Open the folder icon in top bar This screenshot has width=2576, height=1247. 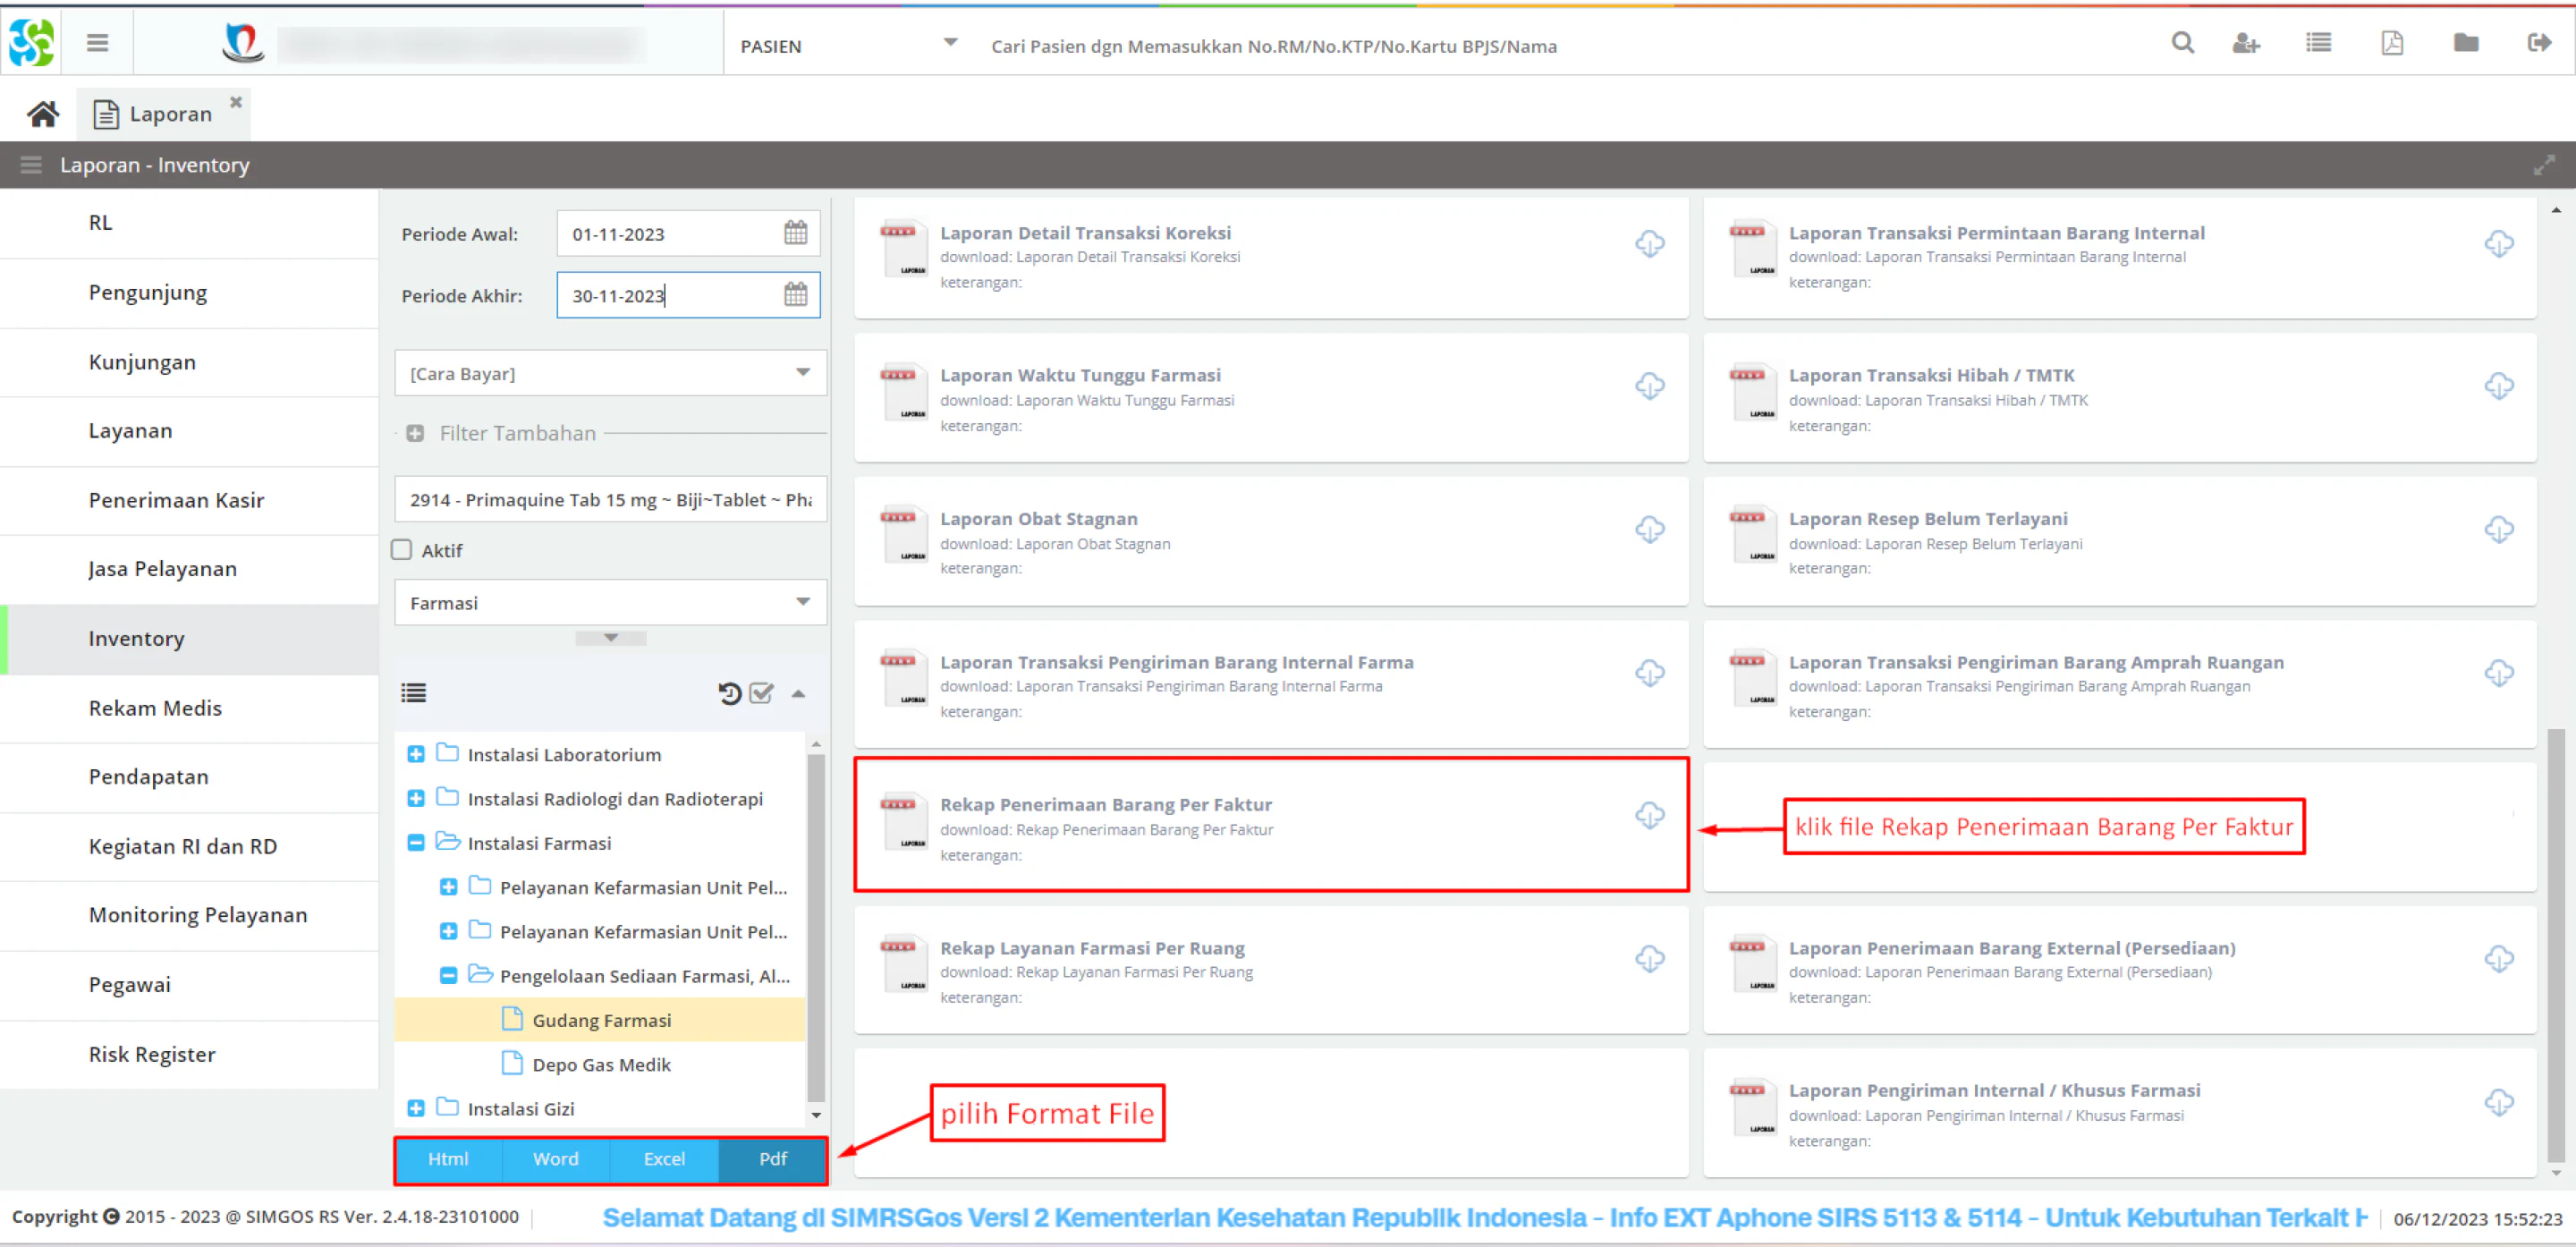pyautogui.click(x=2466, y=43)
